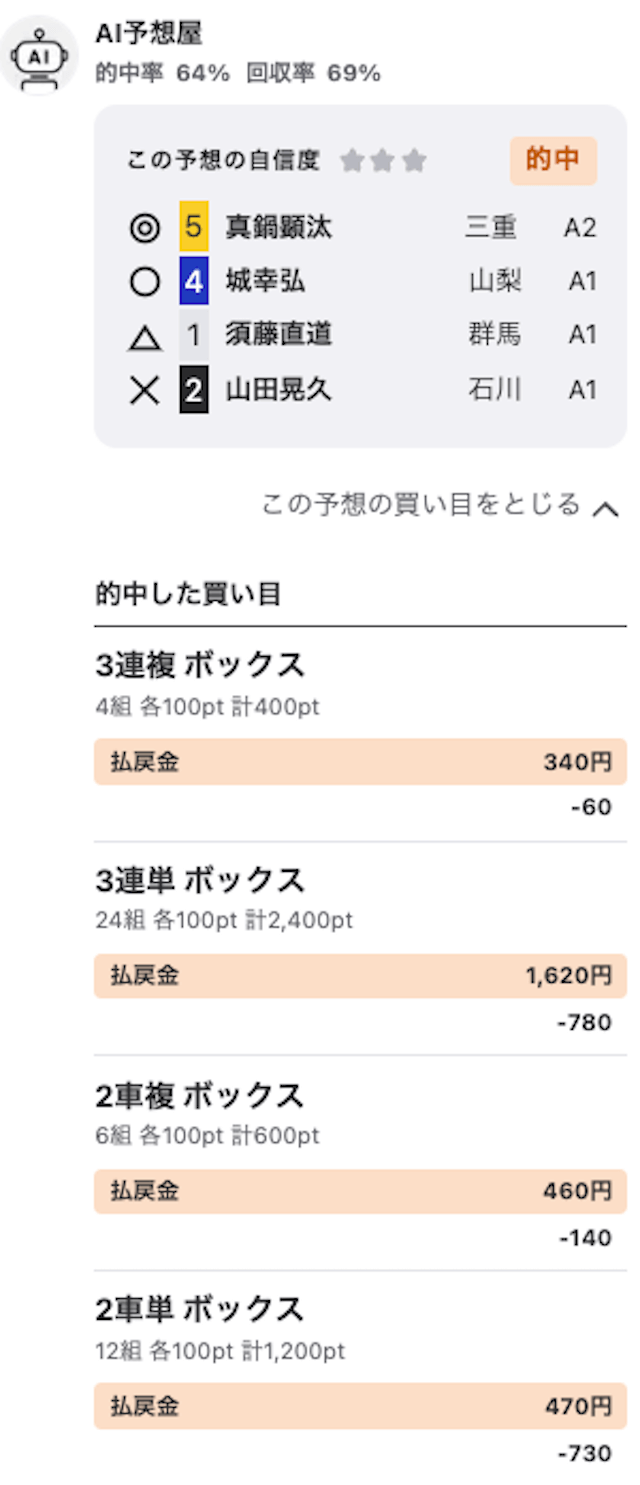Click この予想の買い目をとじる link
640x1485 pixels.
pos(421,504)
